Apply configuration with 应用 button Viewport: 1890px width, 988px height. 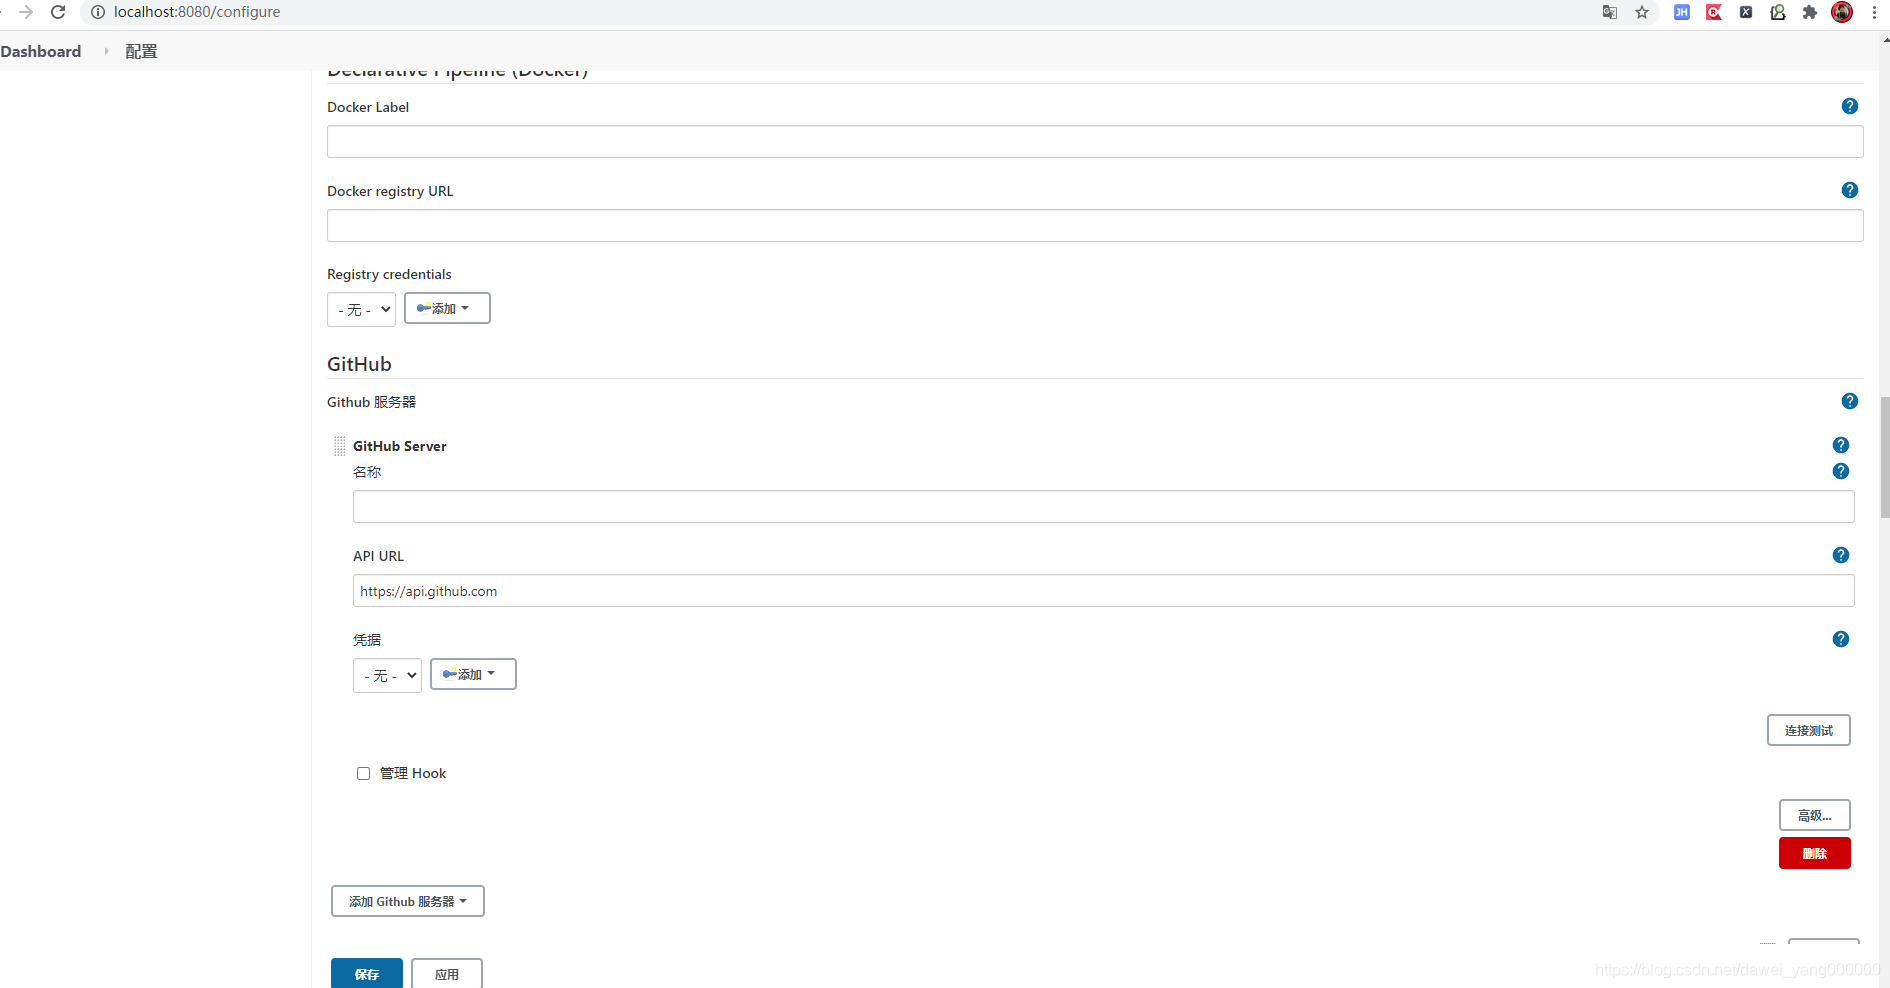pyautogui.click(x=447, y=973)
